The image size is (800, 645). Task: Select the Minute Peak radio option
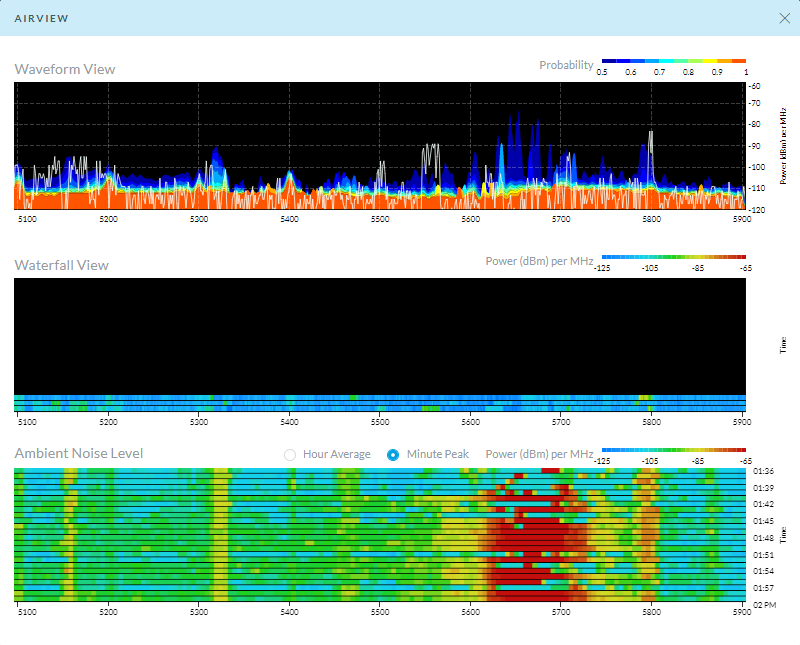pos(393,454)
